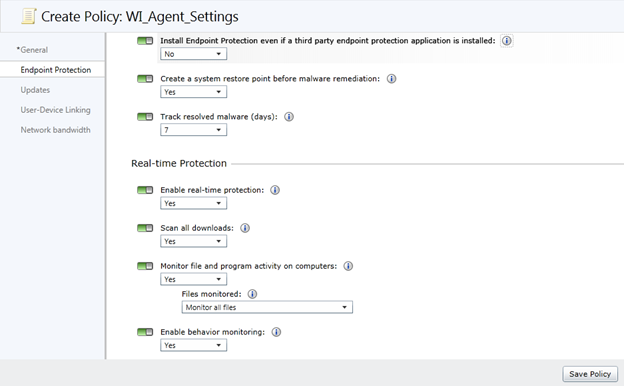Toggle the Enable behavior monitoring switch

[x=145, y=332]
